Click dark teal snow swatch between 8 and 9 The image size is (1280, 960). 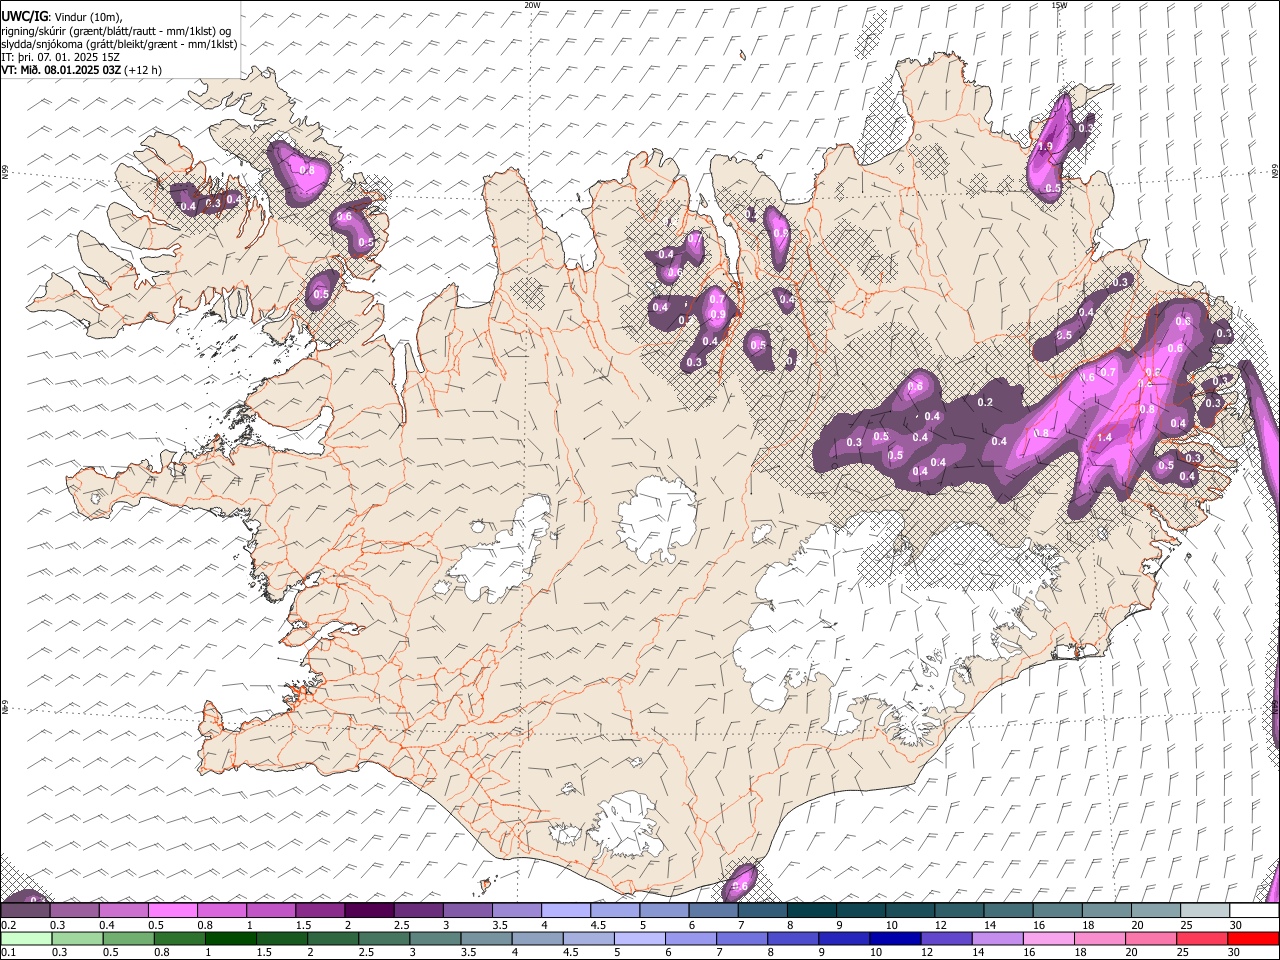(x=812, y=910)
